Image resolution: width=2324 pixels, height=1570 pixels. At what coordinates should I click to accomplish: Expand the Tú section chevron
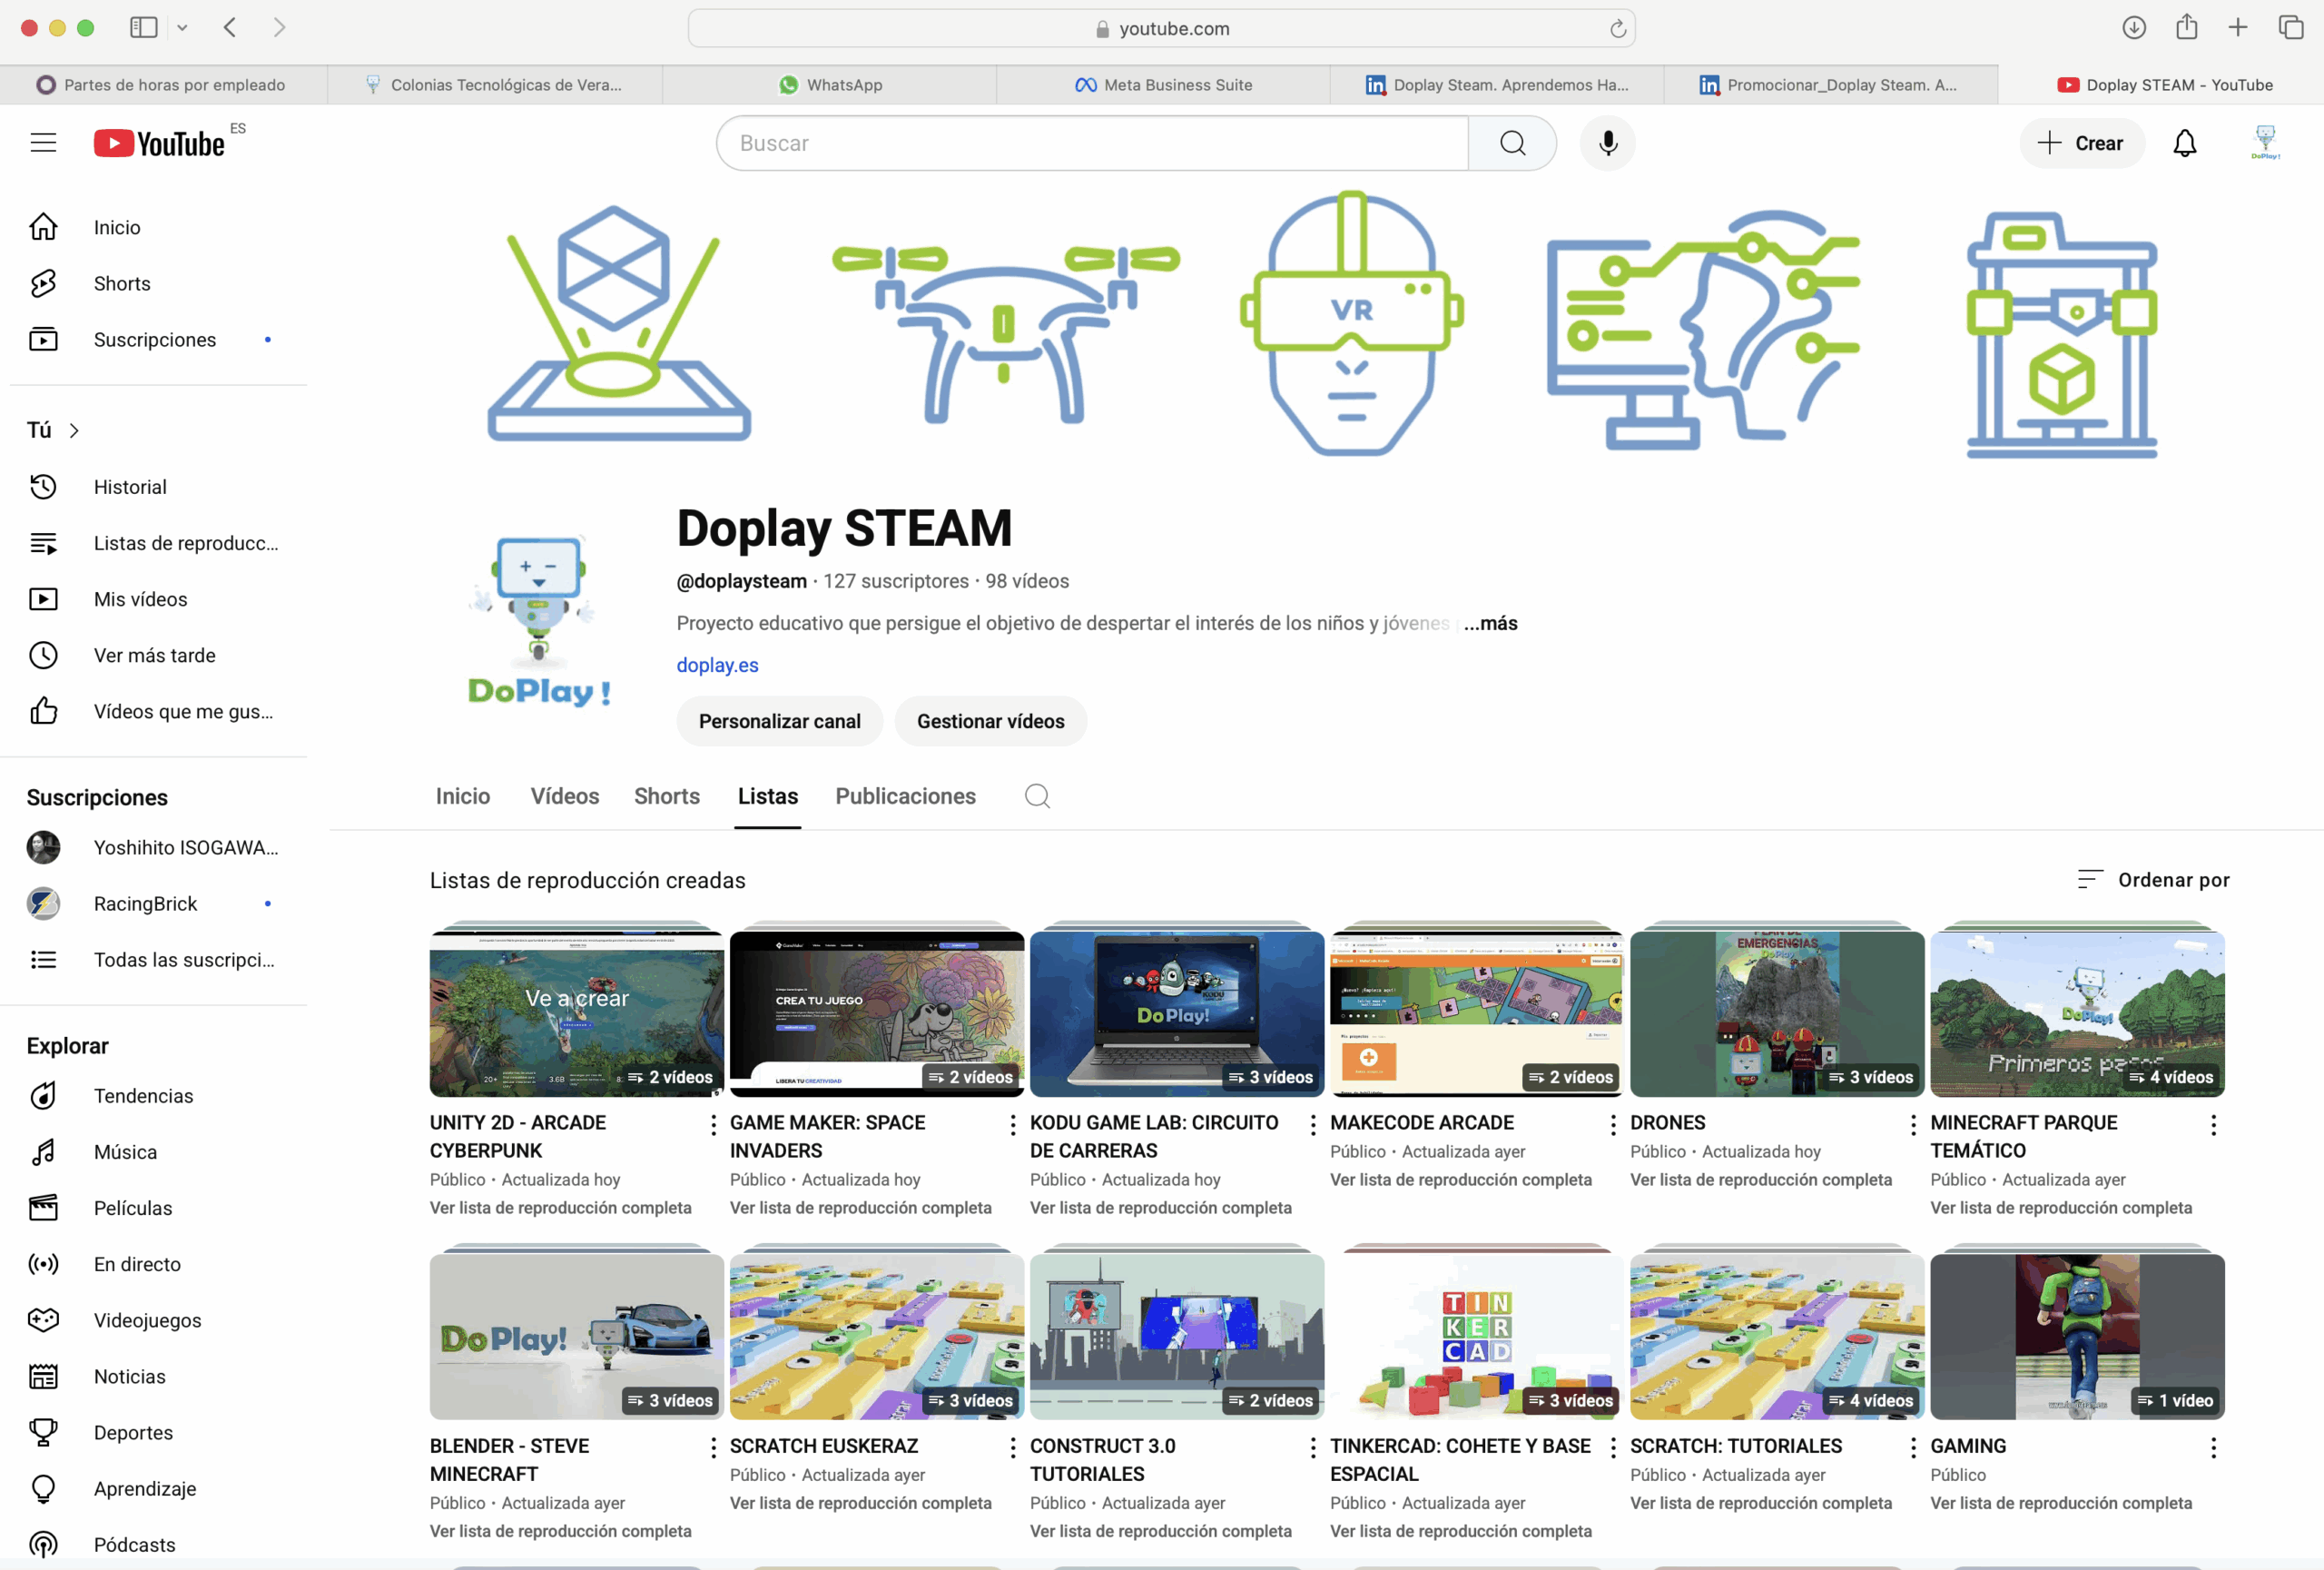click(74, 430)
